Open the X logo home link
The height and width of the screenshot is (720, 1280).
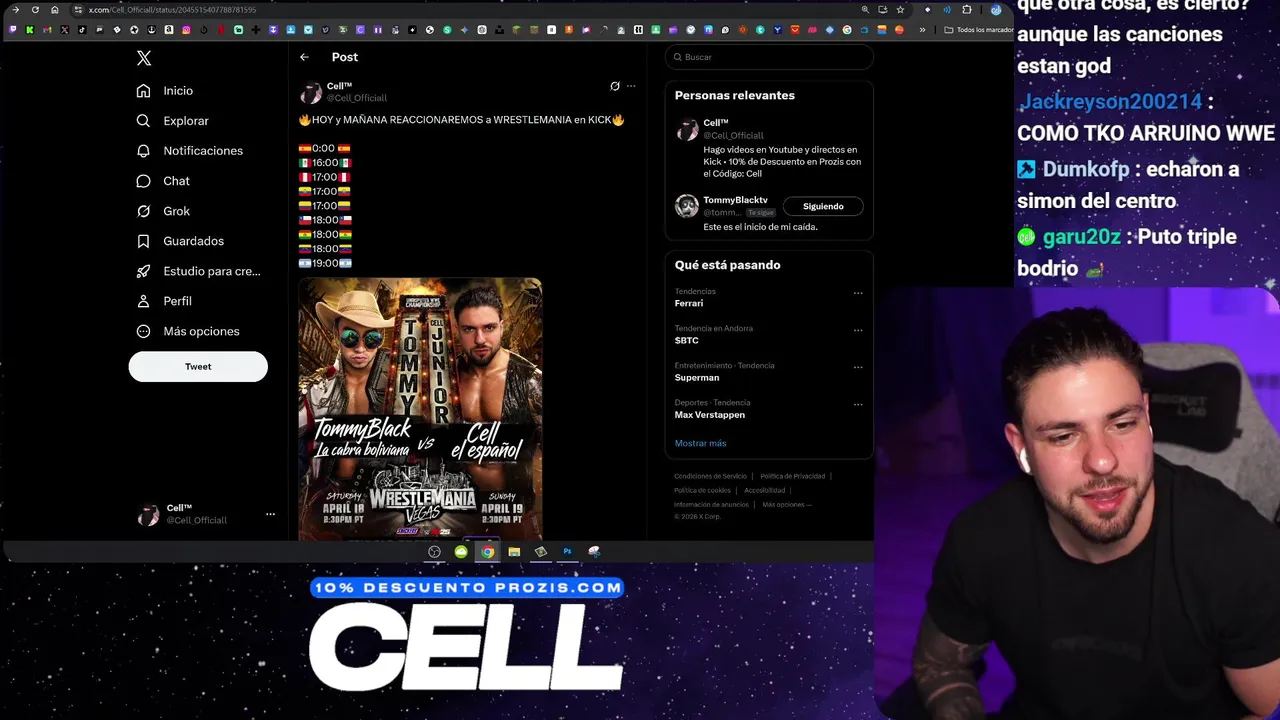click(144, 58)
